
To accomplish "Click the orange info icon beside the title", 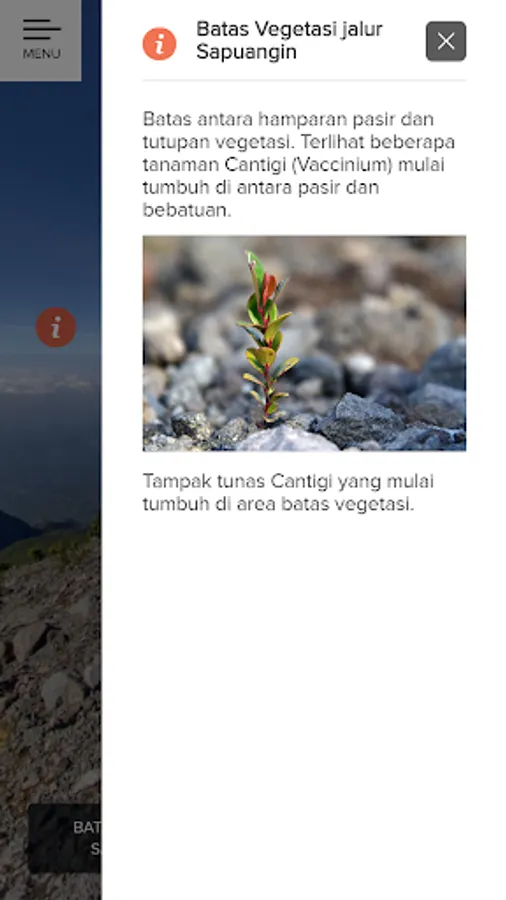I will point(159,44).
